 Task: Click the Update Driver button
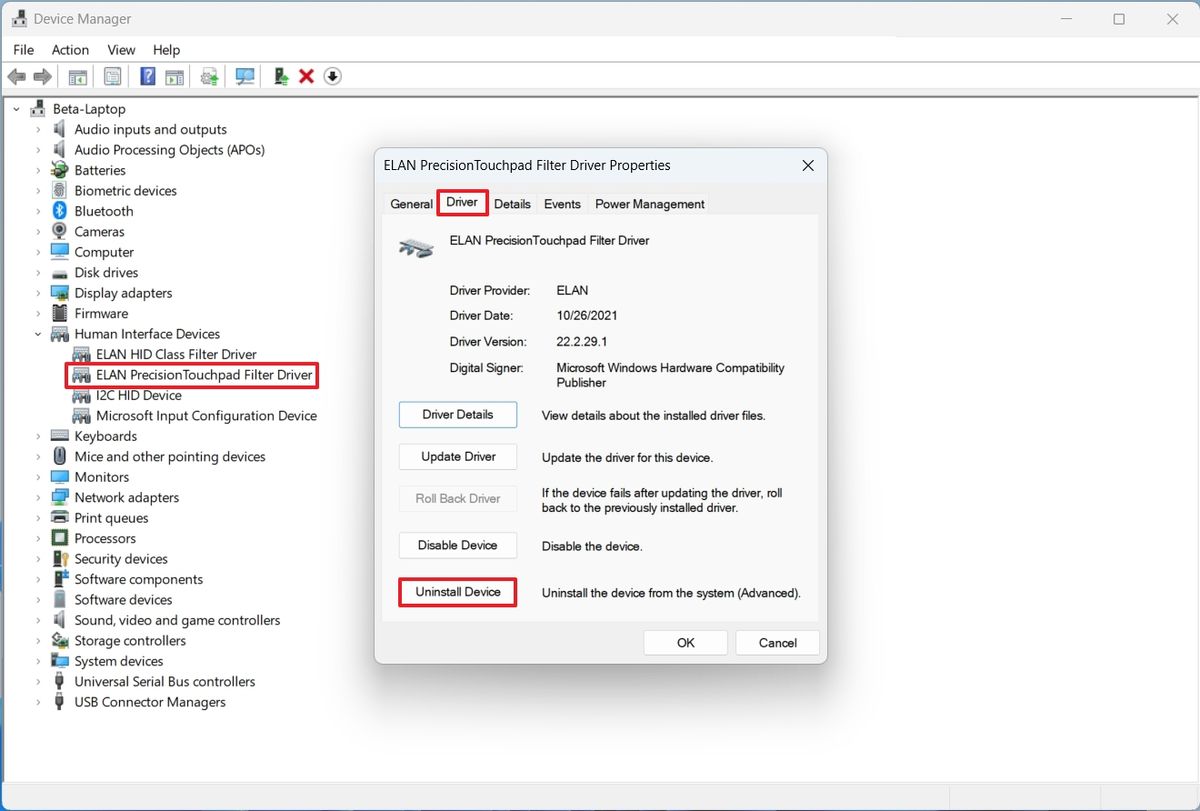coord(457,456)
